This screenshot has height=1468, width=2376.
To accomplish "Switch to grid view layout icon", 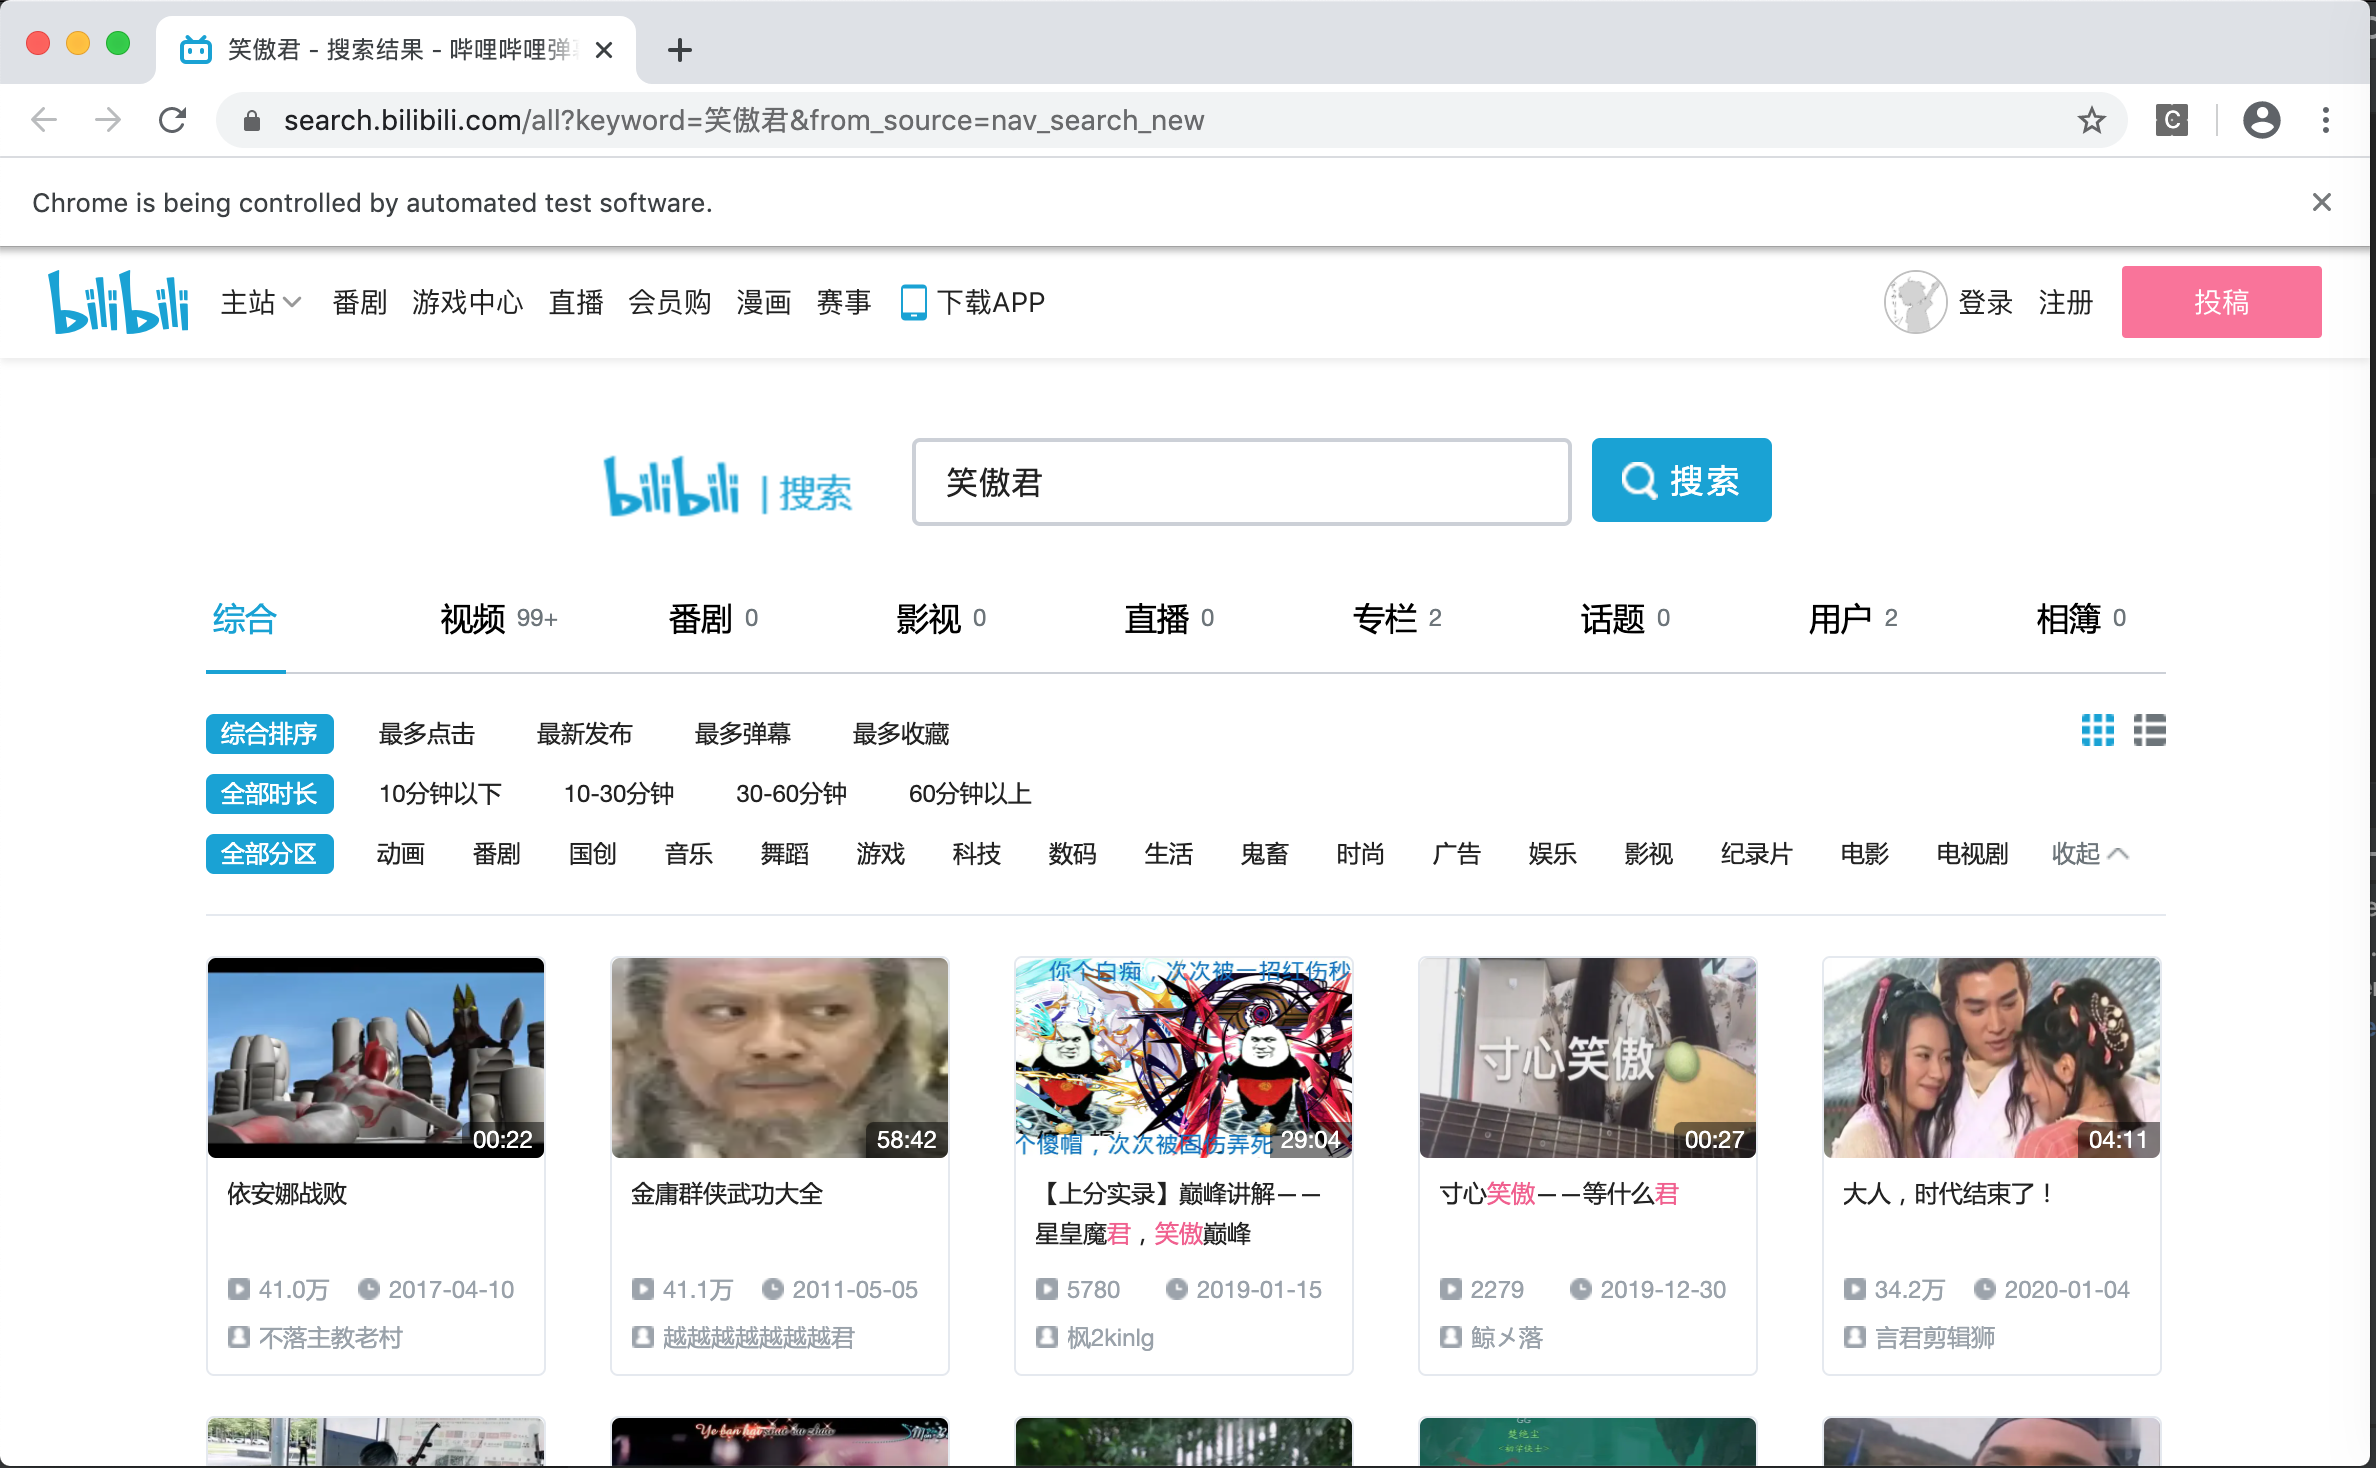I will tap(2097, 730).
